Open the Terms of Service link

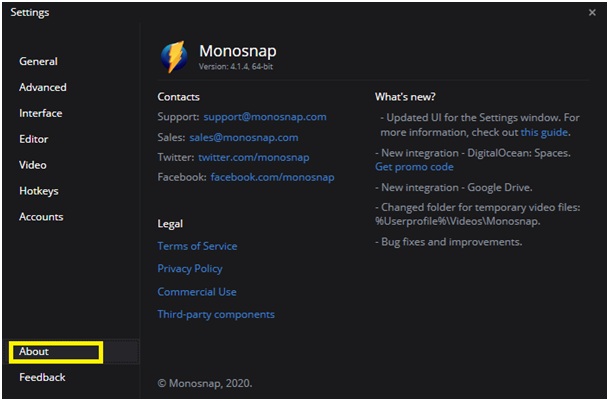pyautogui.click(x=197, y=246)
